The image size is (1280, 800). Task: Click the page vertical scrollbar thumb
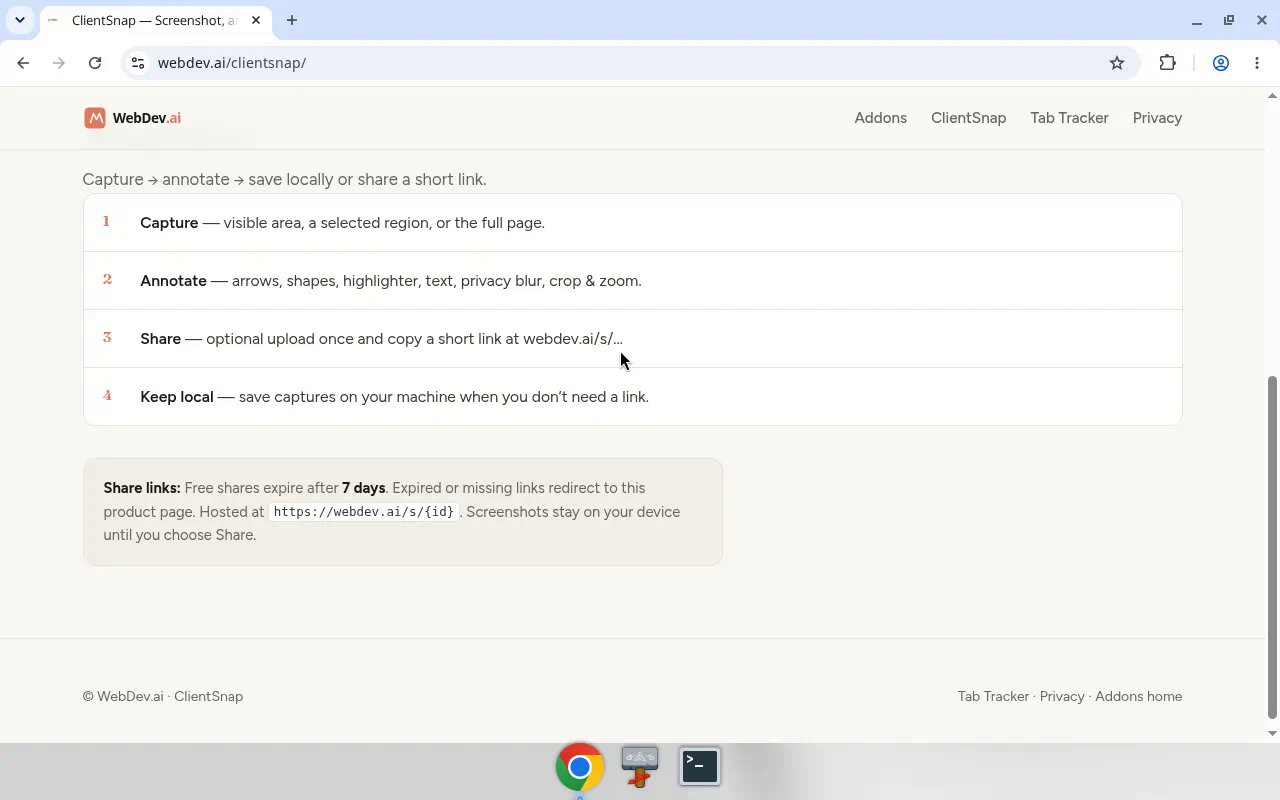[1272, 547]
